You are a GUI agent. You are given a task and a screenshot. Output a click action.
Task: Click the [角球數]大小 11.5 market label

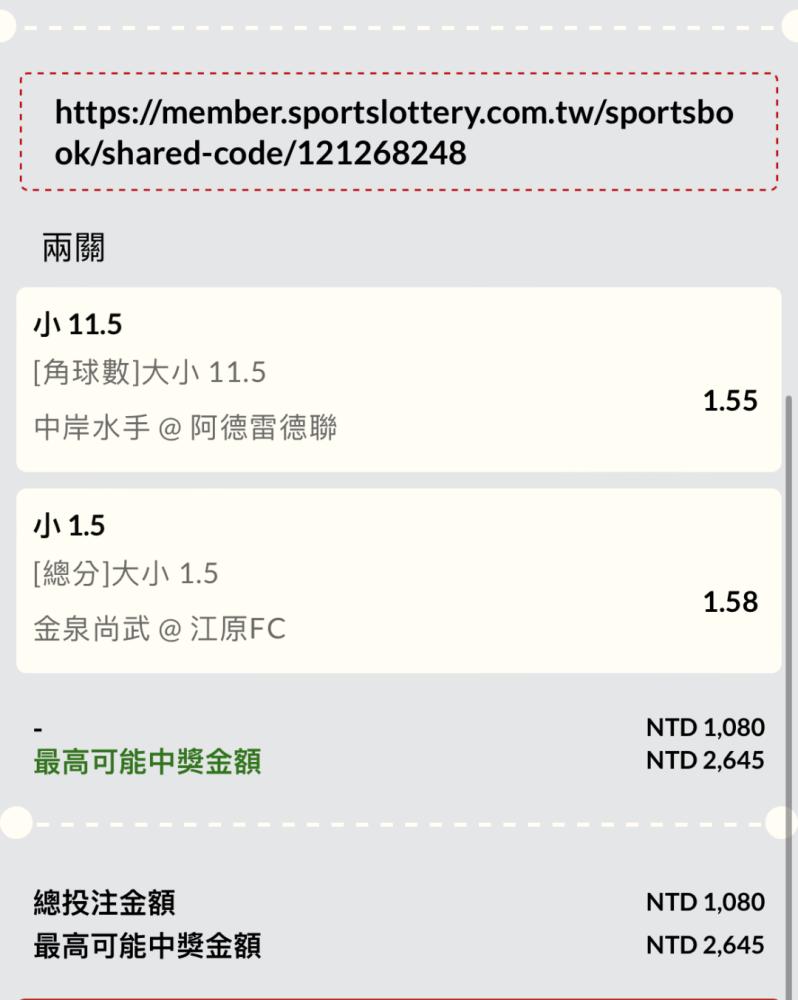click(149, 372)
